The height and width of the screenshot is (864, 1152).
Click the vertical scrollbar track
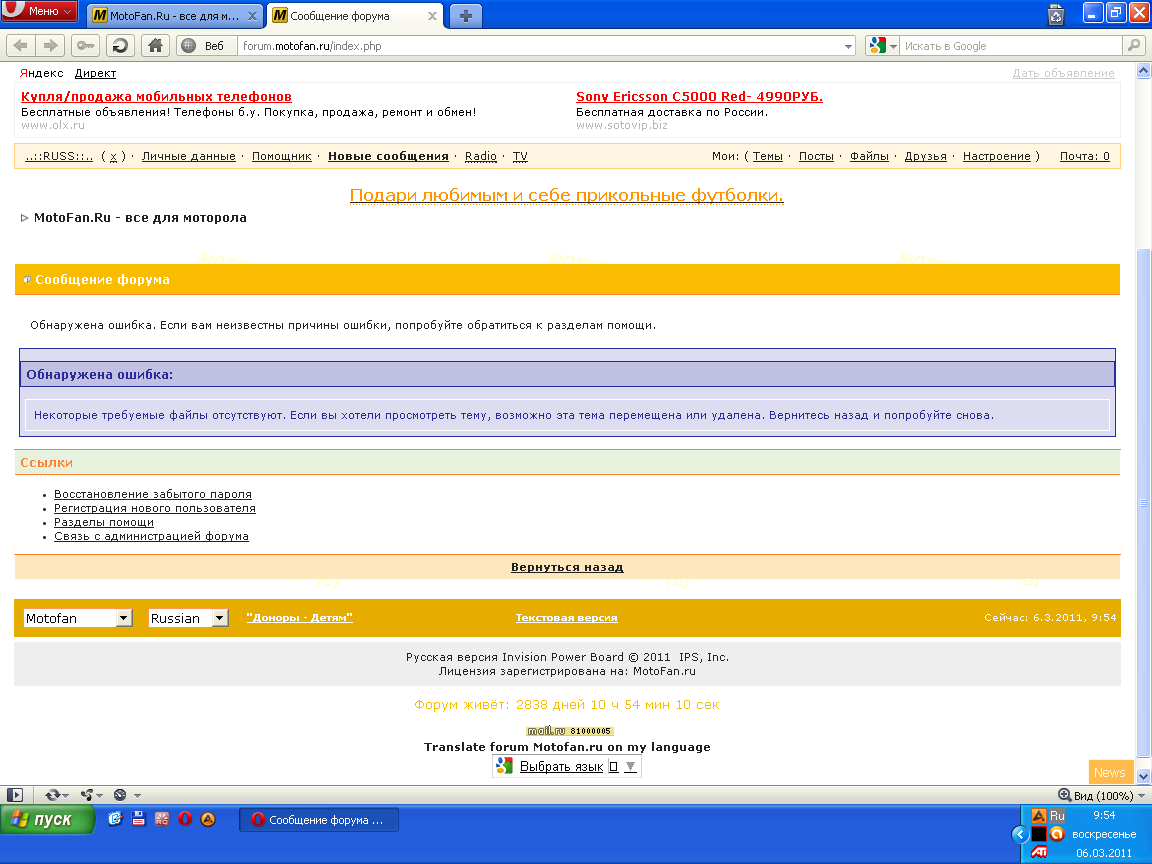1143,422
